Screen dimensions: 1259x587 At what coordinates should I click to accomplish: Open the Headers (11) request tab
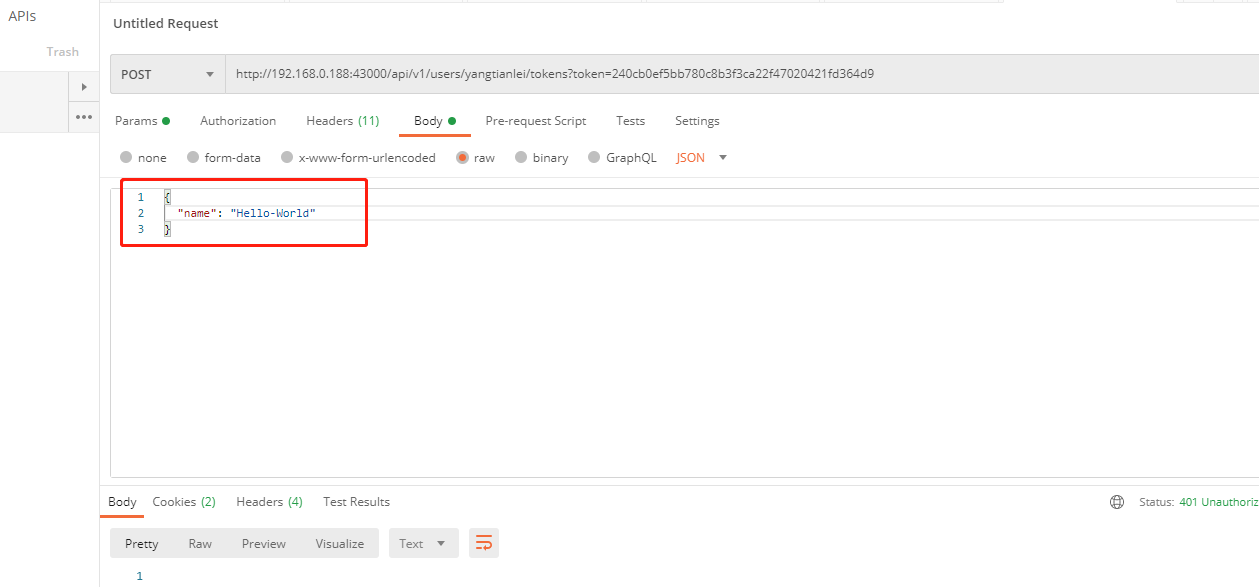tap(343, 121)
